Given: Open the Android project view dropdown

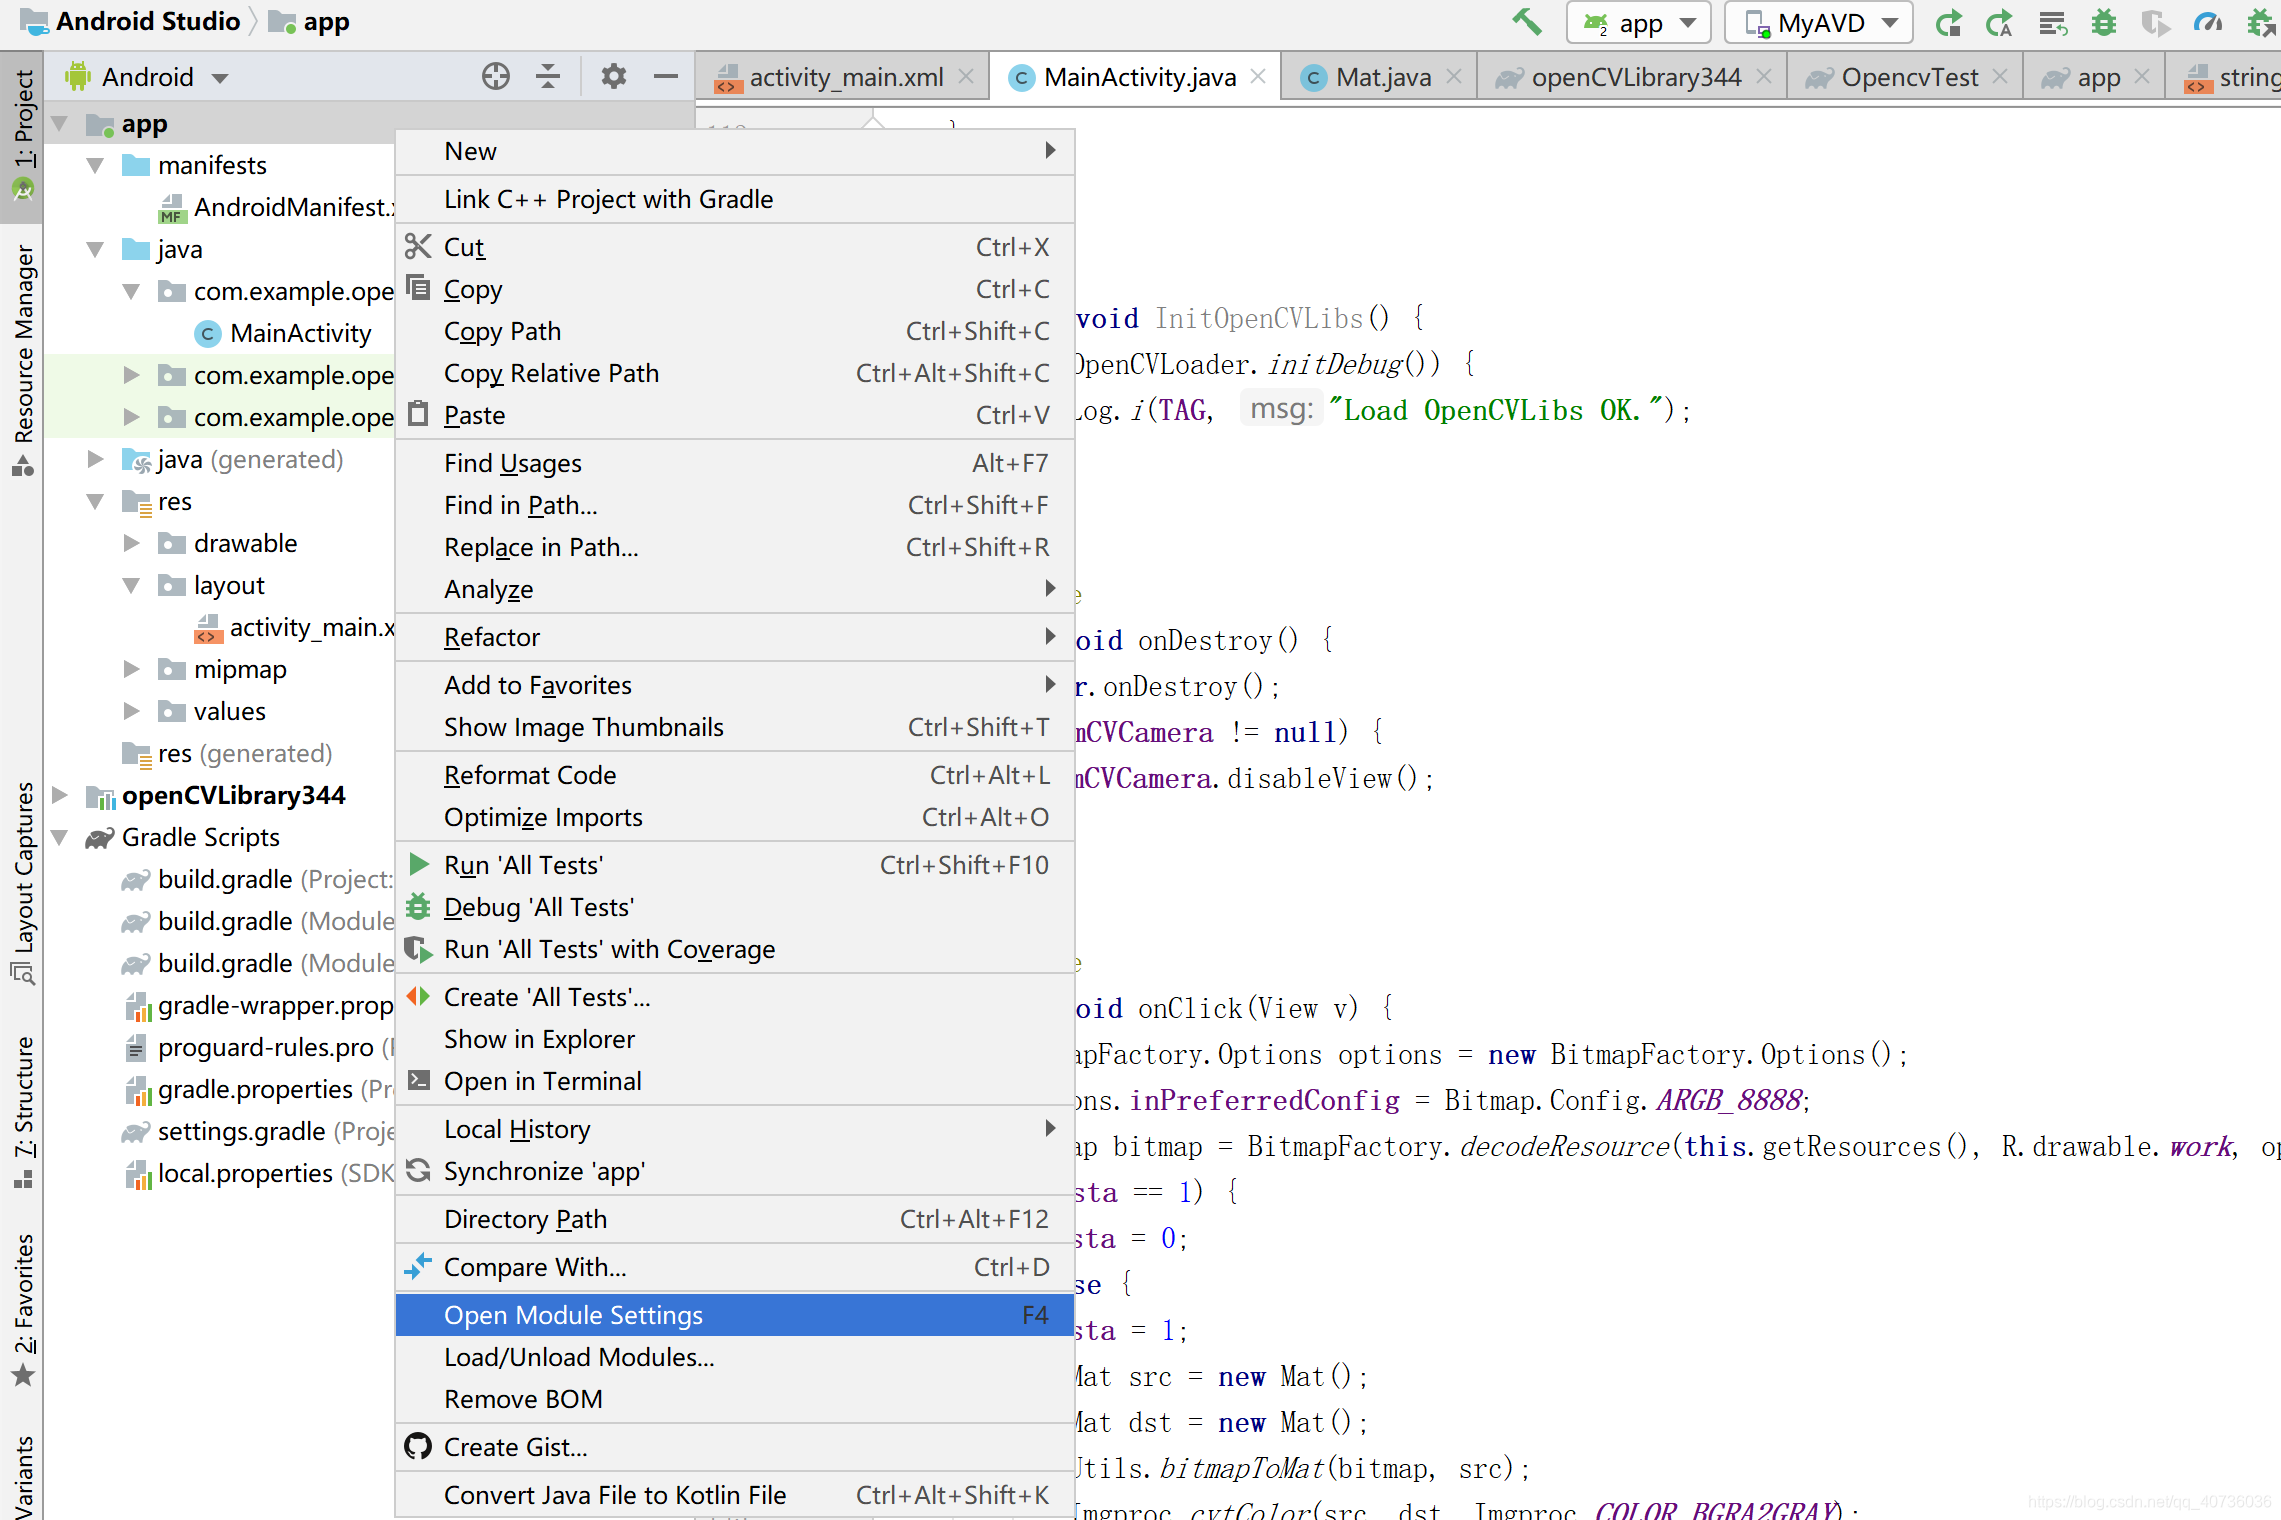Looking at the screenshot, I should (147, 76).
